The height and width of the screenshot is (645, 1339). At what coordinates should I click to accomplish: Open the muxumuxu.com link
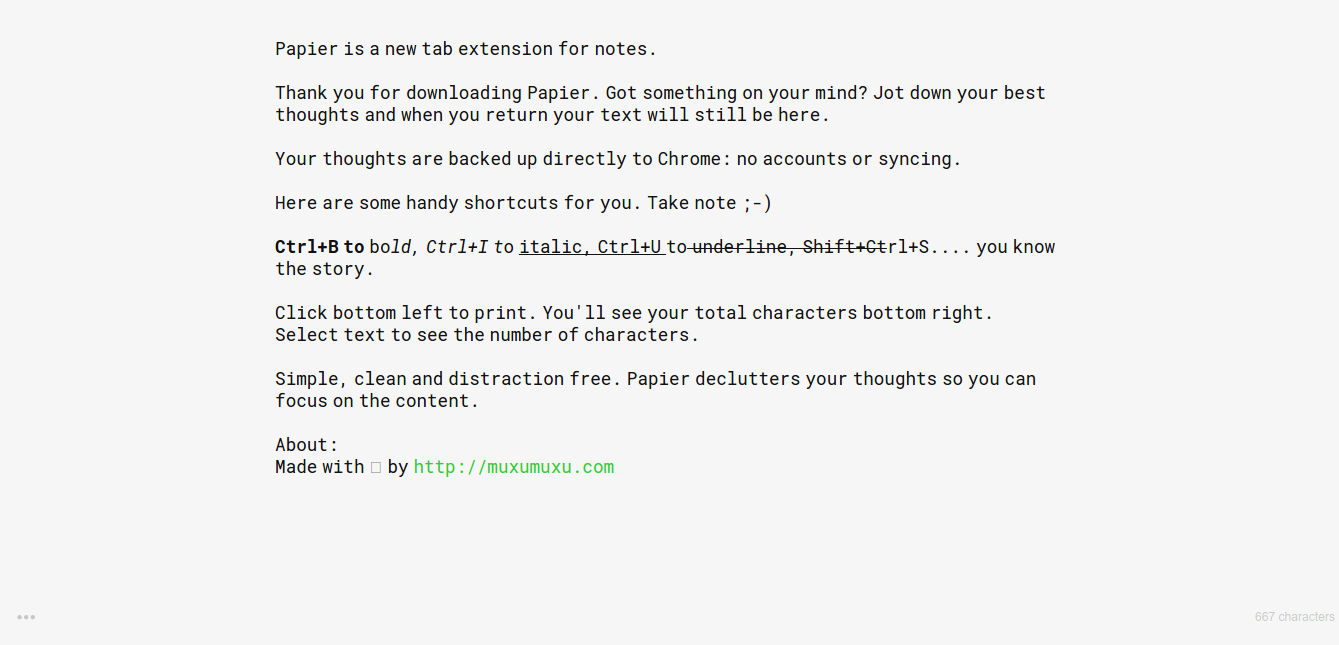514,467
